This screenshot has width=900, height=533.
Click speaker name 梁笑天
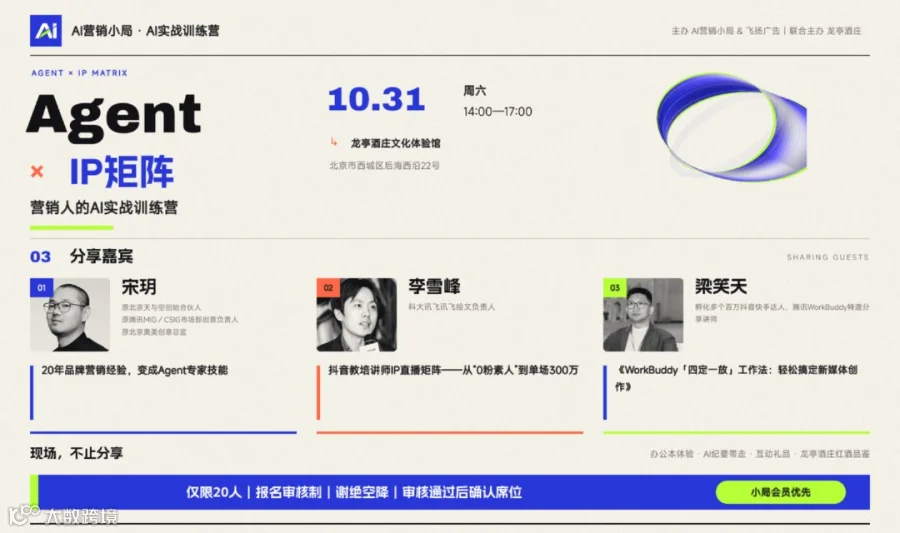[x=721, y=286]
